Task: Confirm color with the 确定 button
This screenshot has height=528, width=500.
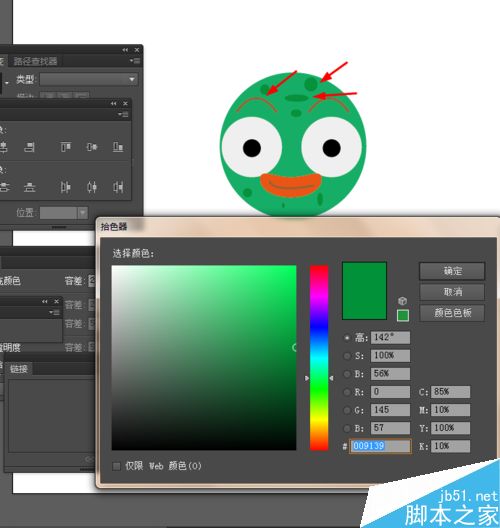Action: coord(452,271)
